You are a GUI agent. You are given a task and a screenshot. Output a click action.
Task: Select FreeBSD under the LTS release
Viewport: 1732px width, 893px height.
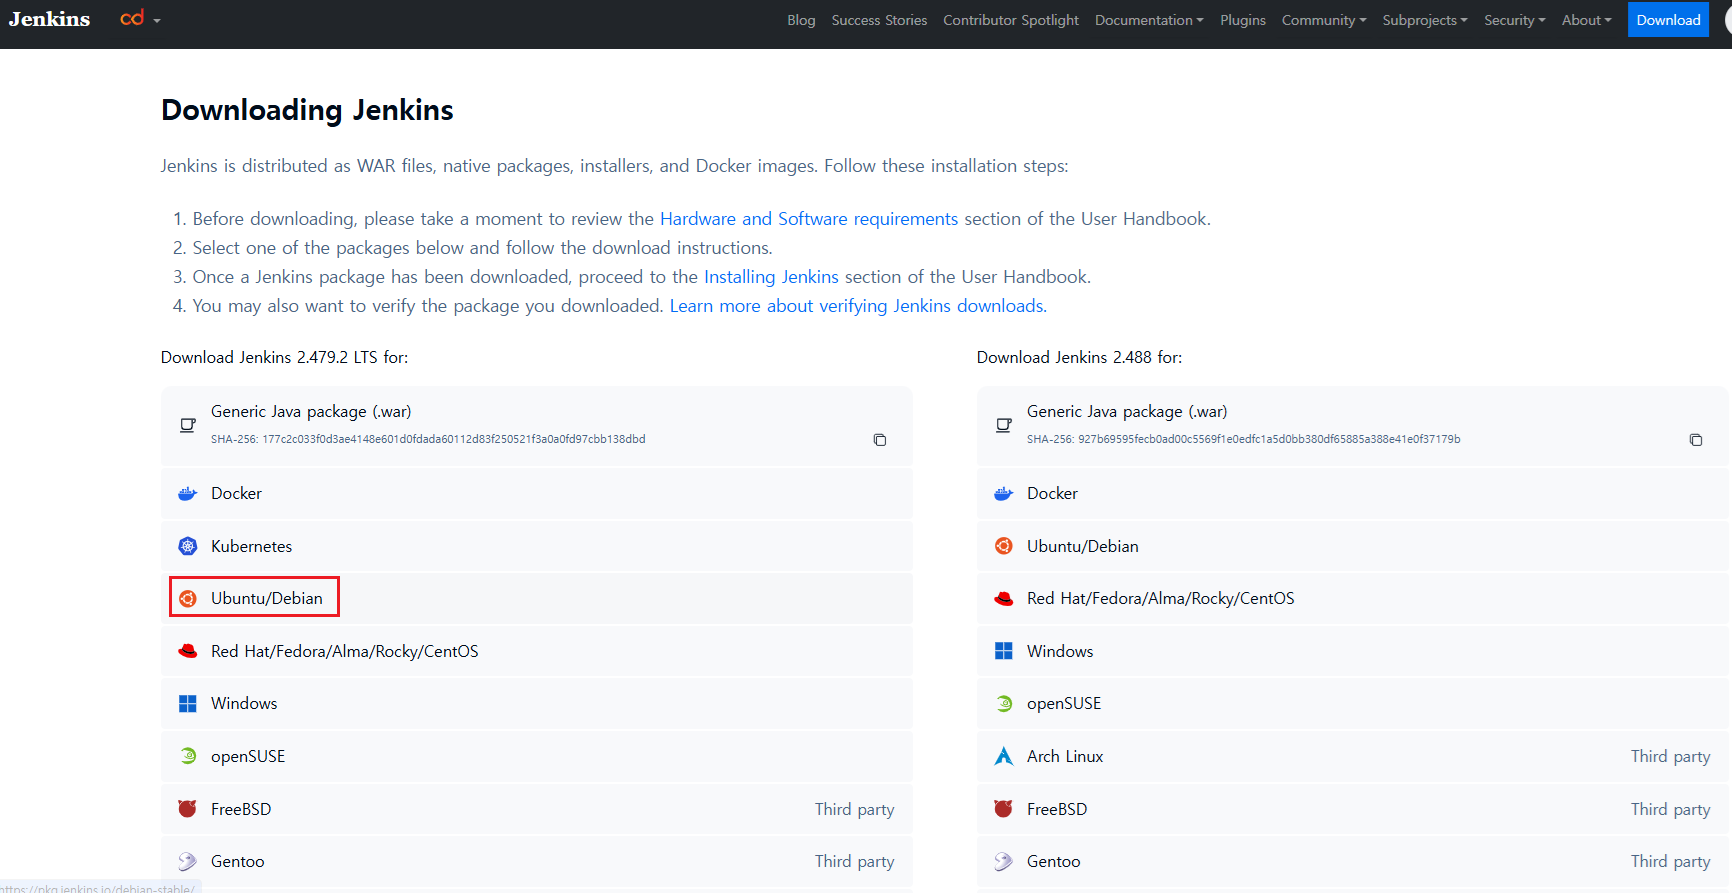coord(537,808)
